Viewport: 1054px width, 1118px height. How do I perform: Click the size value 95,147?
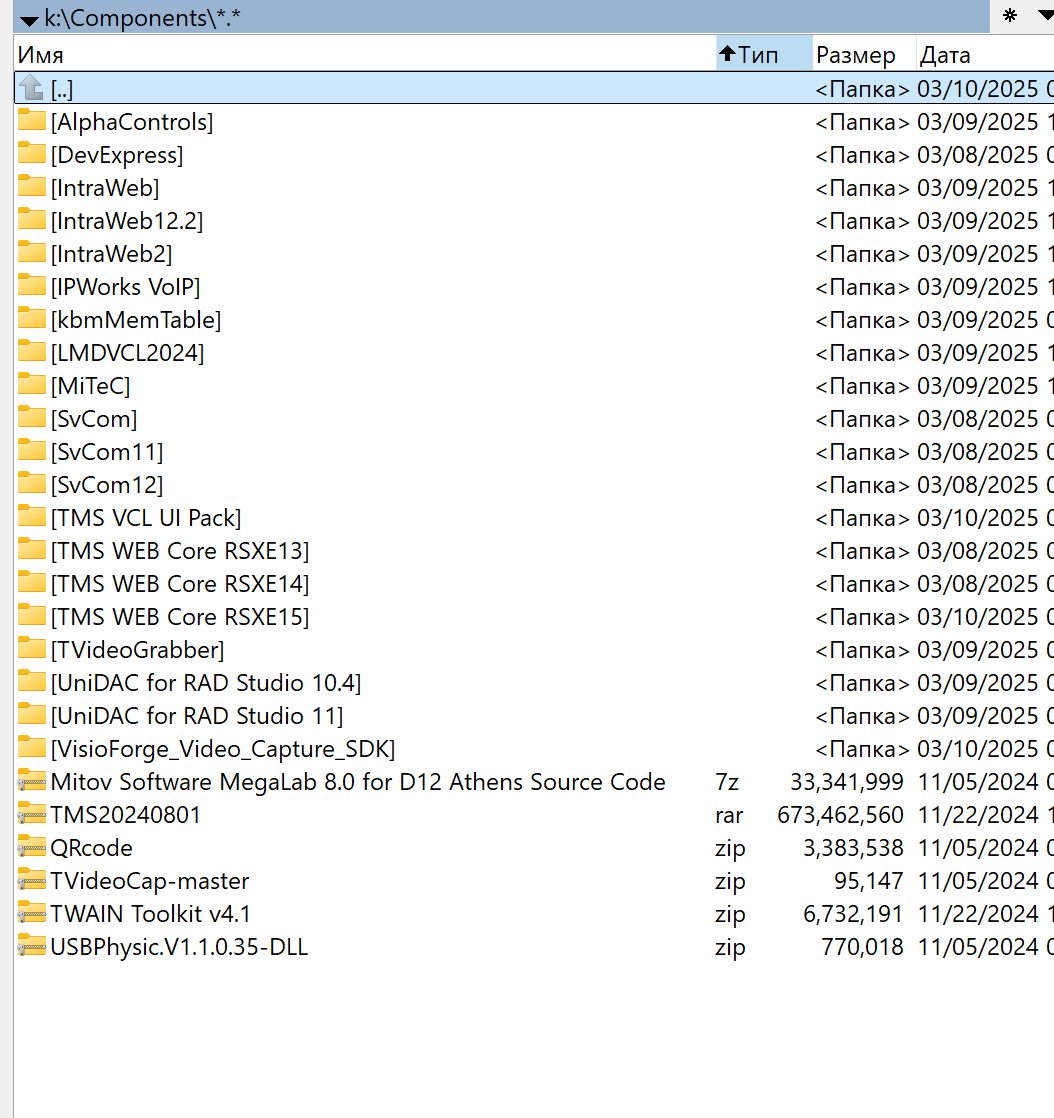(x=869, y=881)
